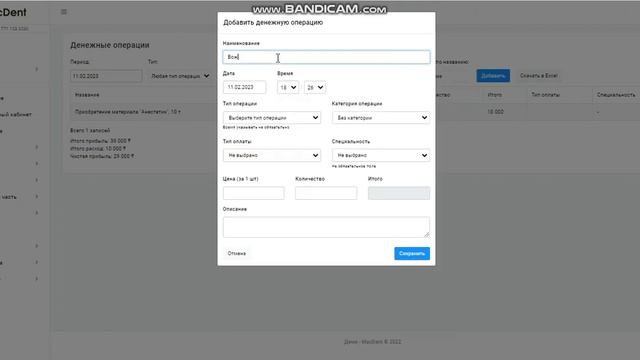Open the Специальность dropdown in the dialog

pyautogui.click(x=381, y=155)
